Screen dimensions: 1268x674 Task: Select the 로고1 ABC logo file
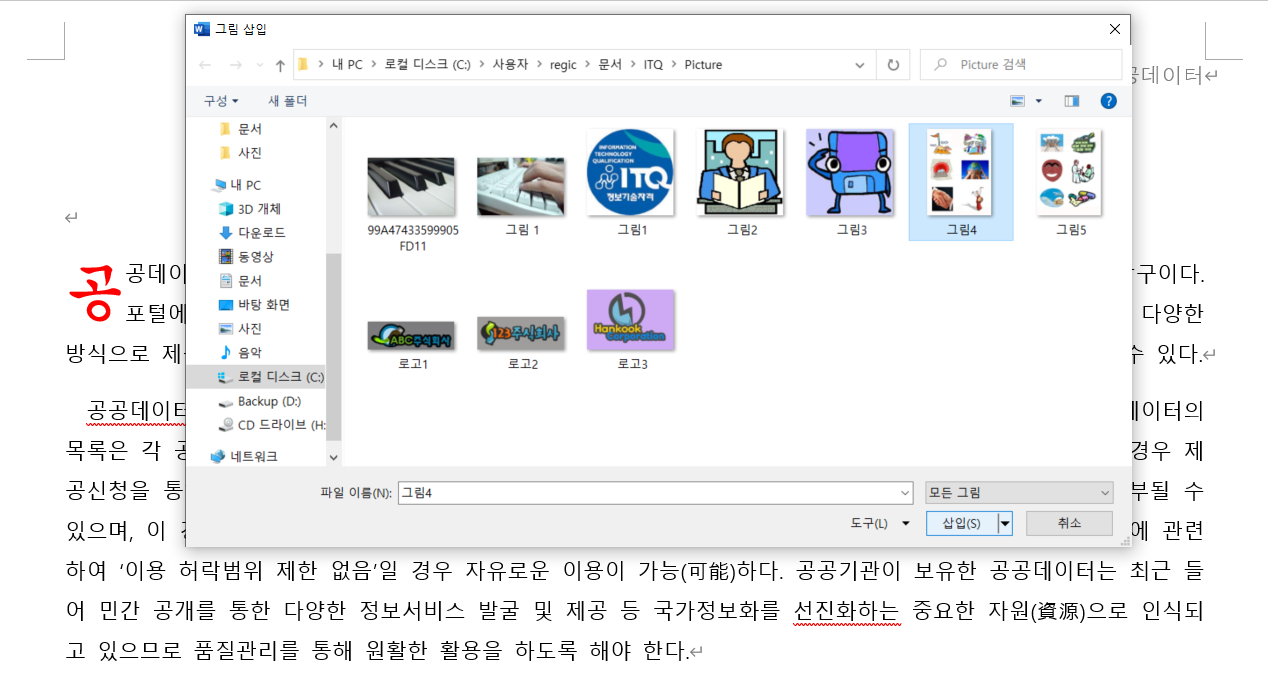click(411, 344)
